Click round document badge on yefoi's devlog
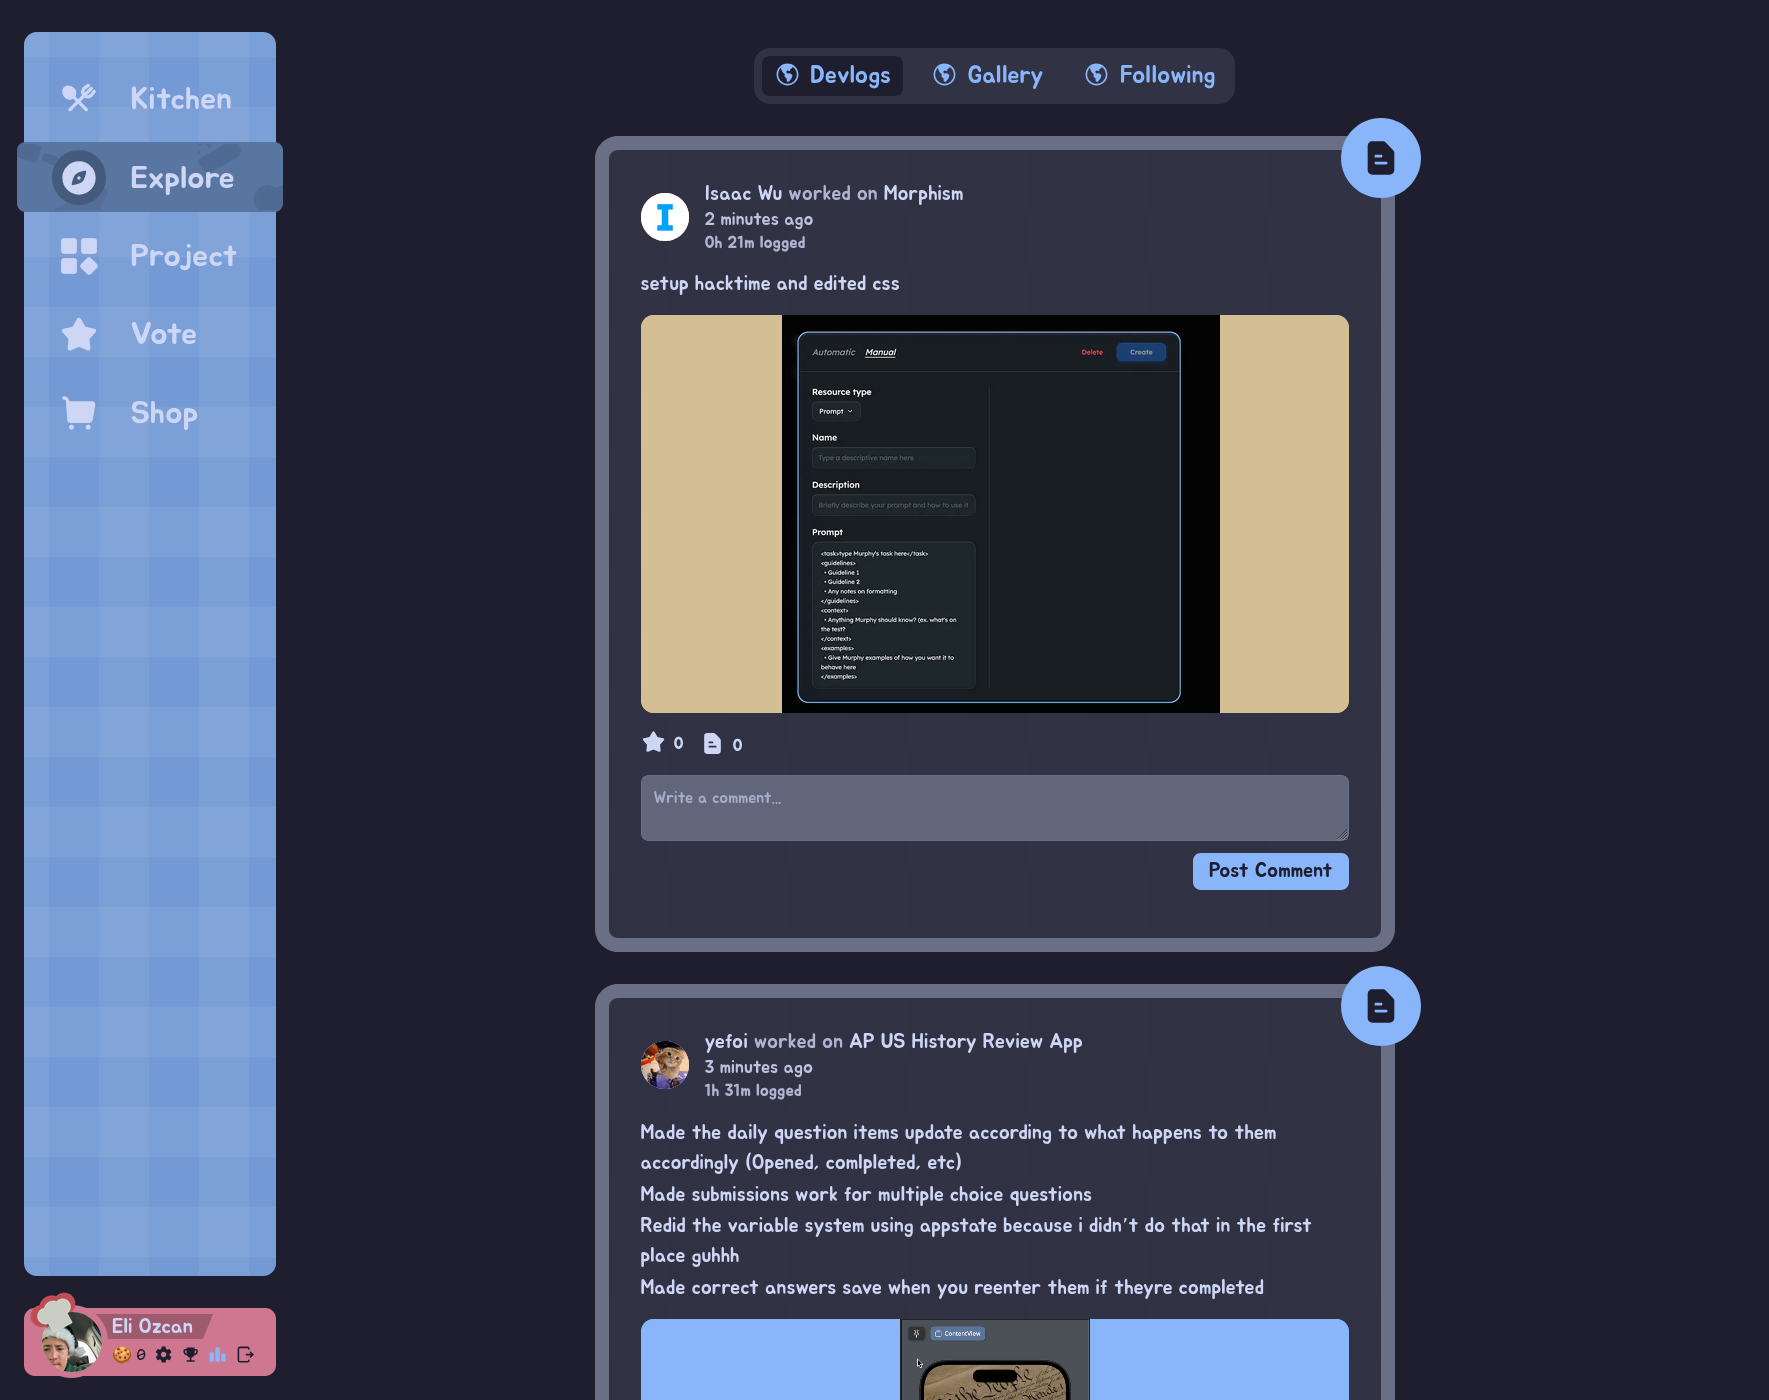This screenshot has width=1769, height=1400. (1380, 1006)
